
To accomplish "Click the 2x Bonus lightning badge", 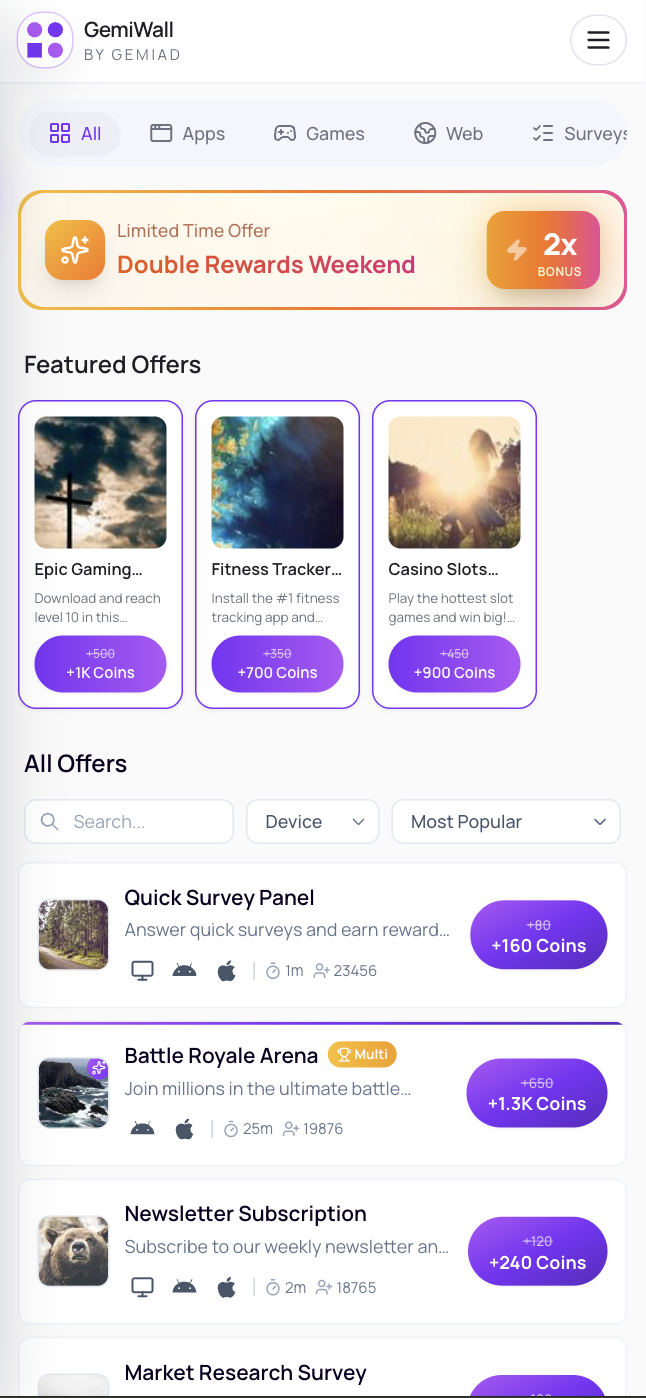I will [x=543, y=250].
